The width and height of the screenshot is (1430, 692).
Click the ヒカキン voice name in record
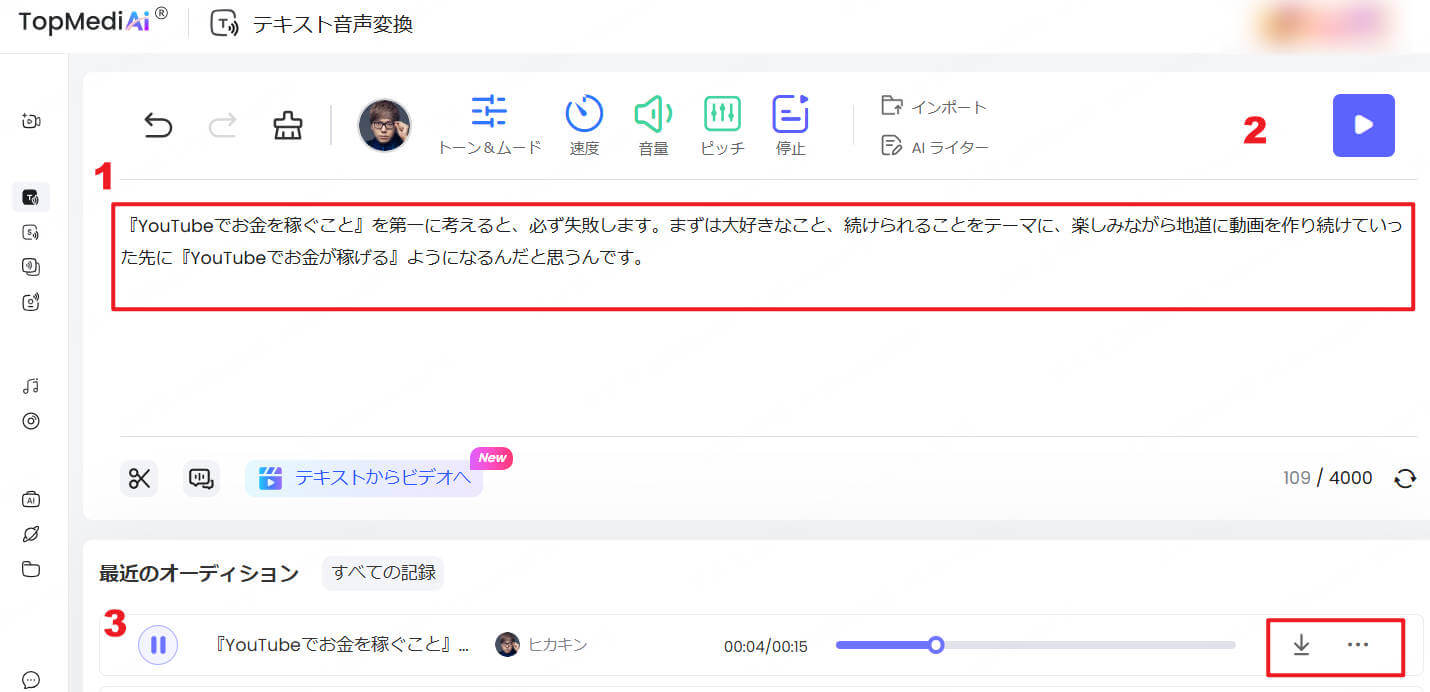coord(558,645)
